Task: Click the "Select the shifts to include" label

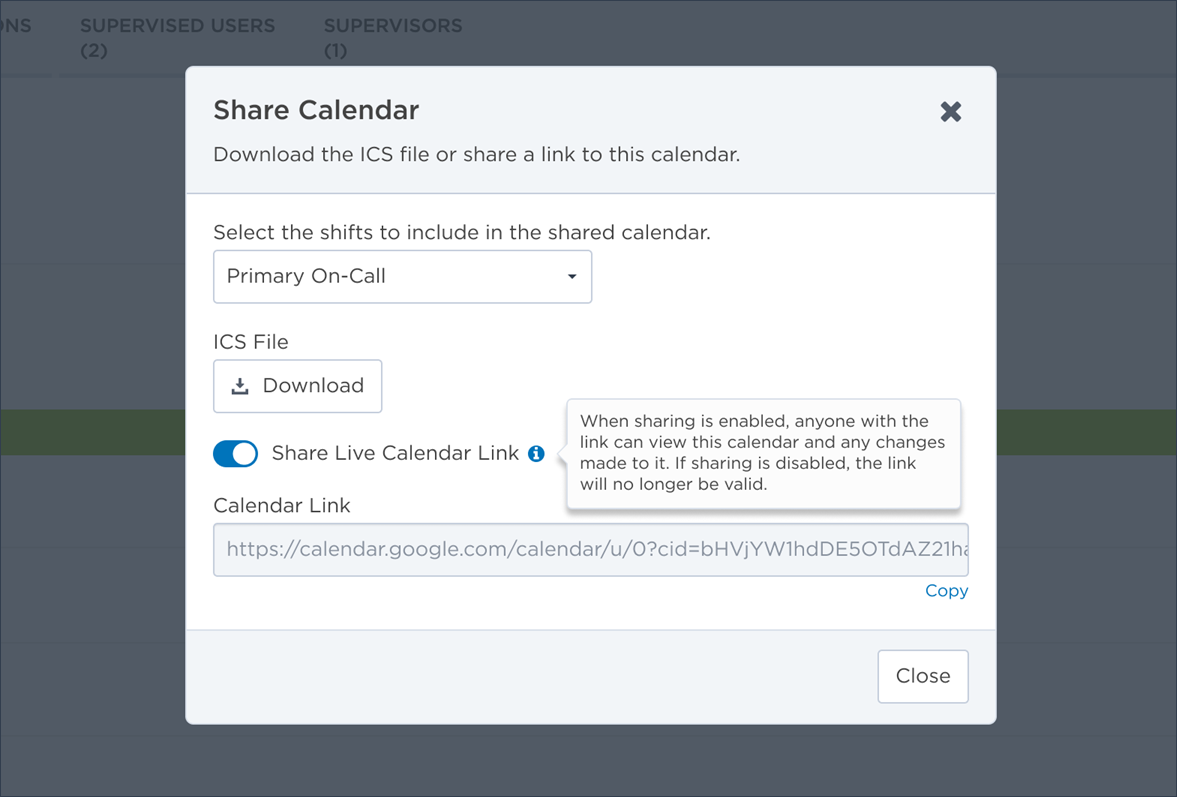Action: (x=462, y=233)
